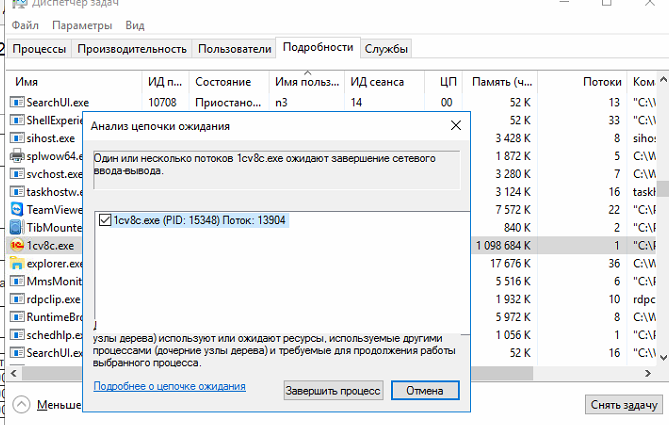The height and width of the screenshot is (425, 669).
Task: Collapse Task Manager with the Меньше arrow
Action: coord(21,405)
